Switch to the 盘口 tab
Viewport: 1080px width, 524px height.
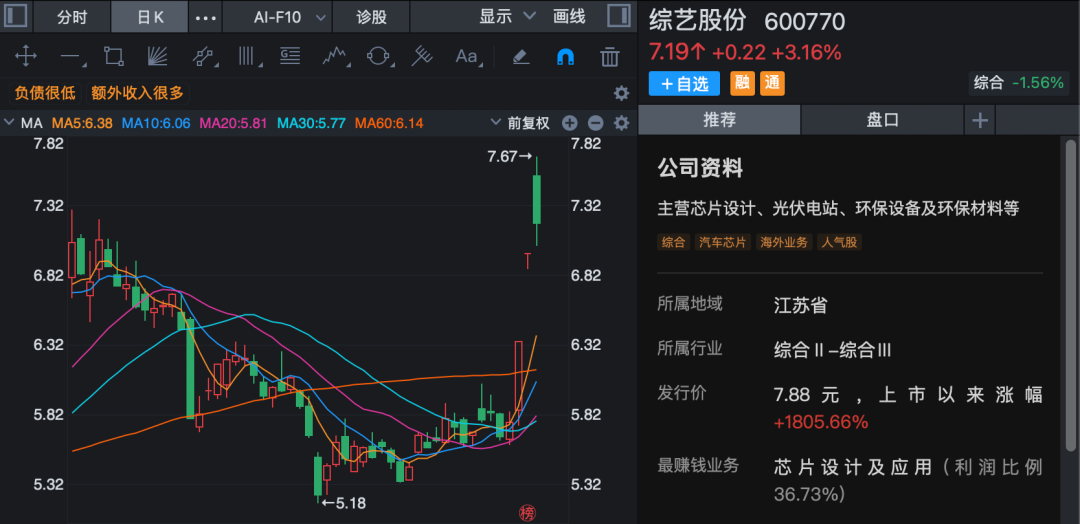tap(882, 120)
